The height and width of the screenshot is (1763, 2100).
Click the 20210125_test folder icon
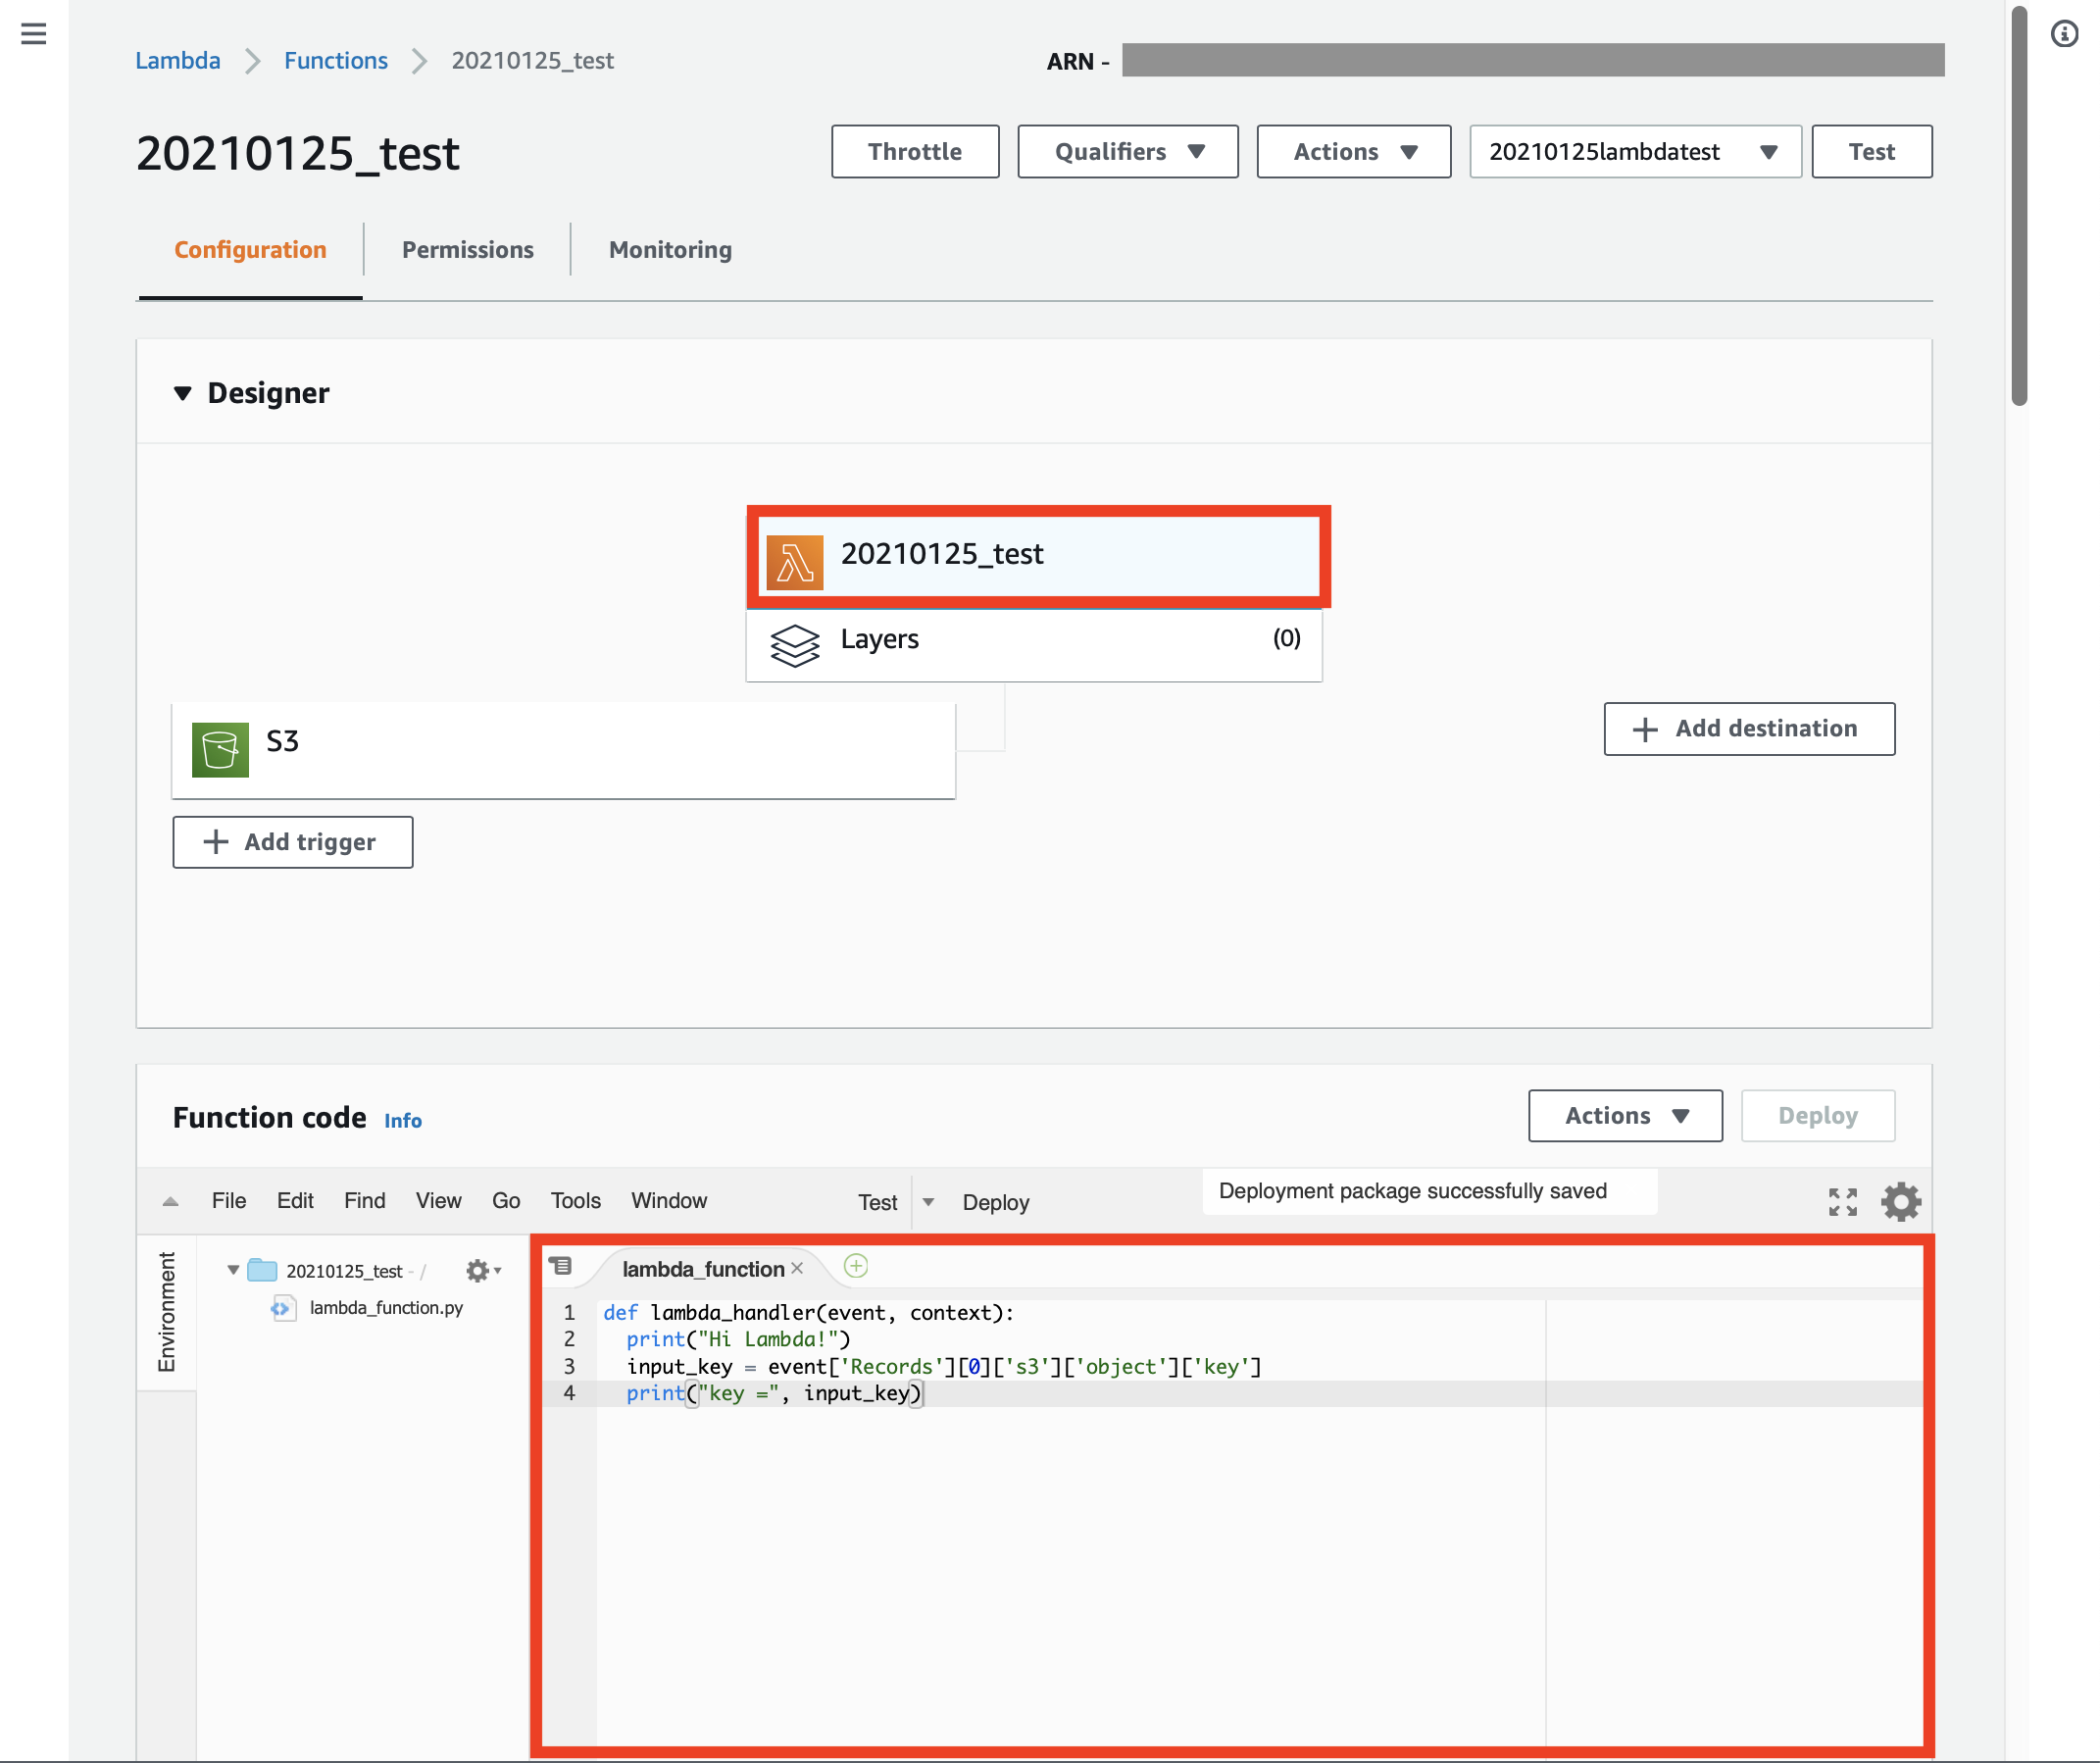click(262, 1270)
